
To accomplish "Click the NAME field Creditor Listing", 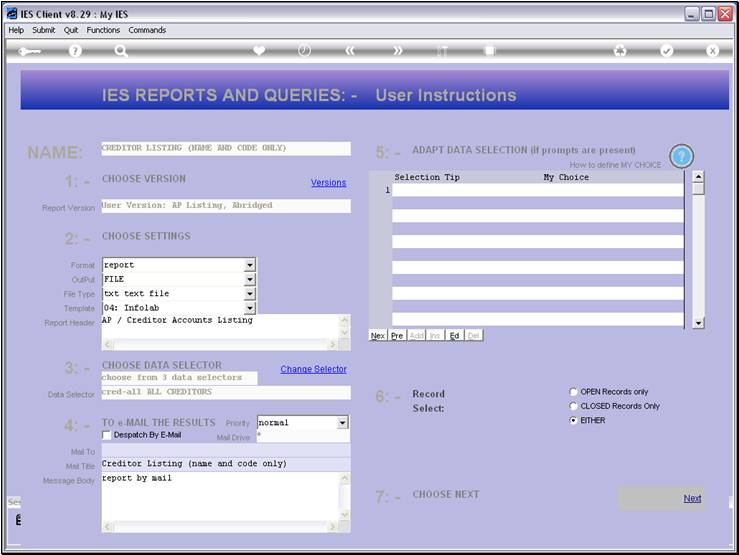I will [x=226, y=148].
